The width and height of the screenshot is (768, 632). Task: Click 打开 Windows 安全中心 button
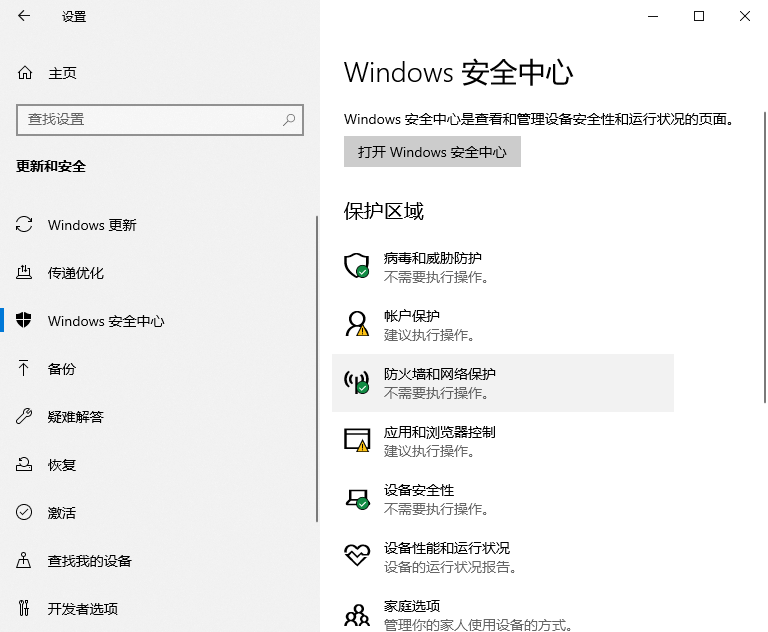pyautogui.click(x=432, y=152)
